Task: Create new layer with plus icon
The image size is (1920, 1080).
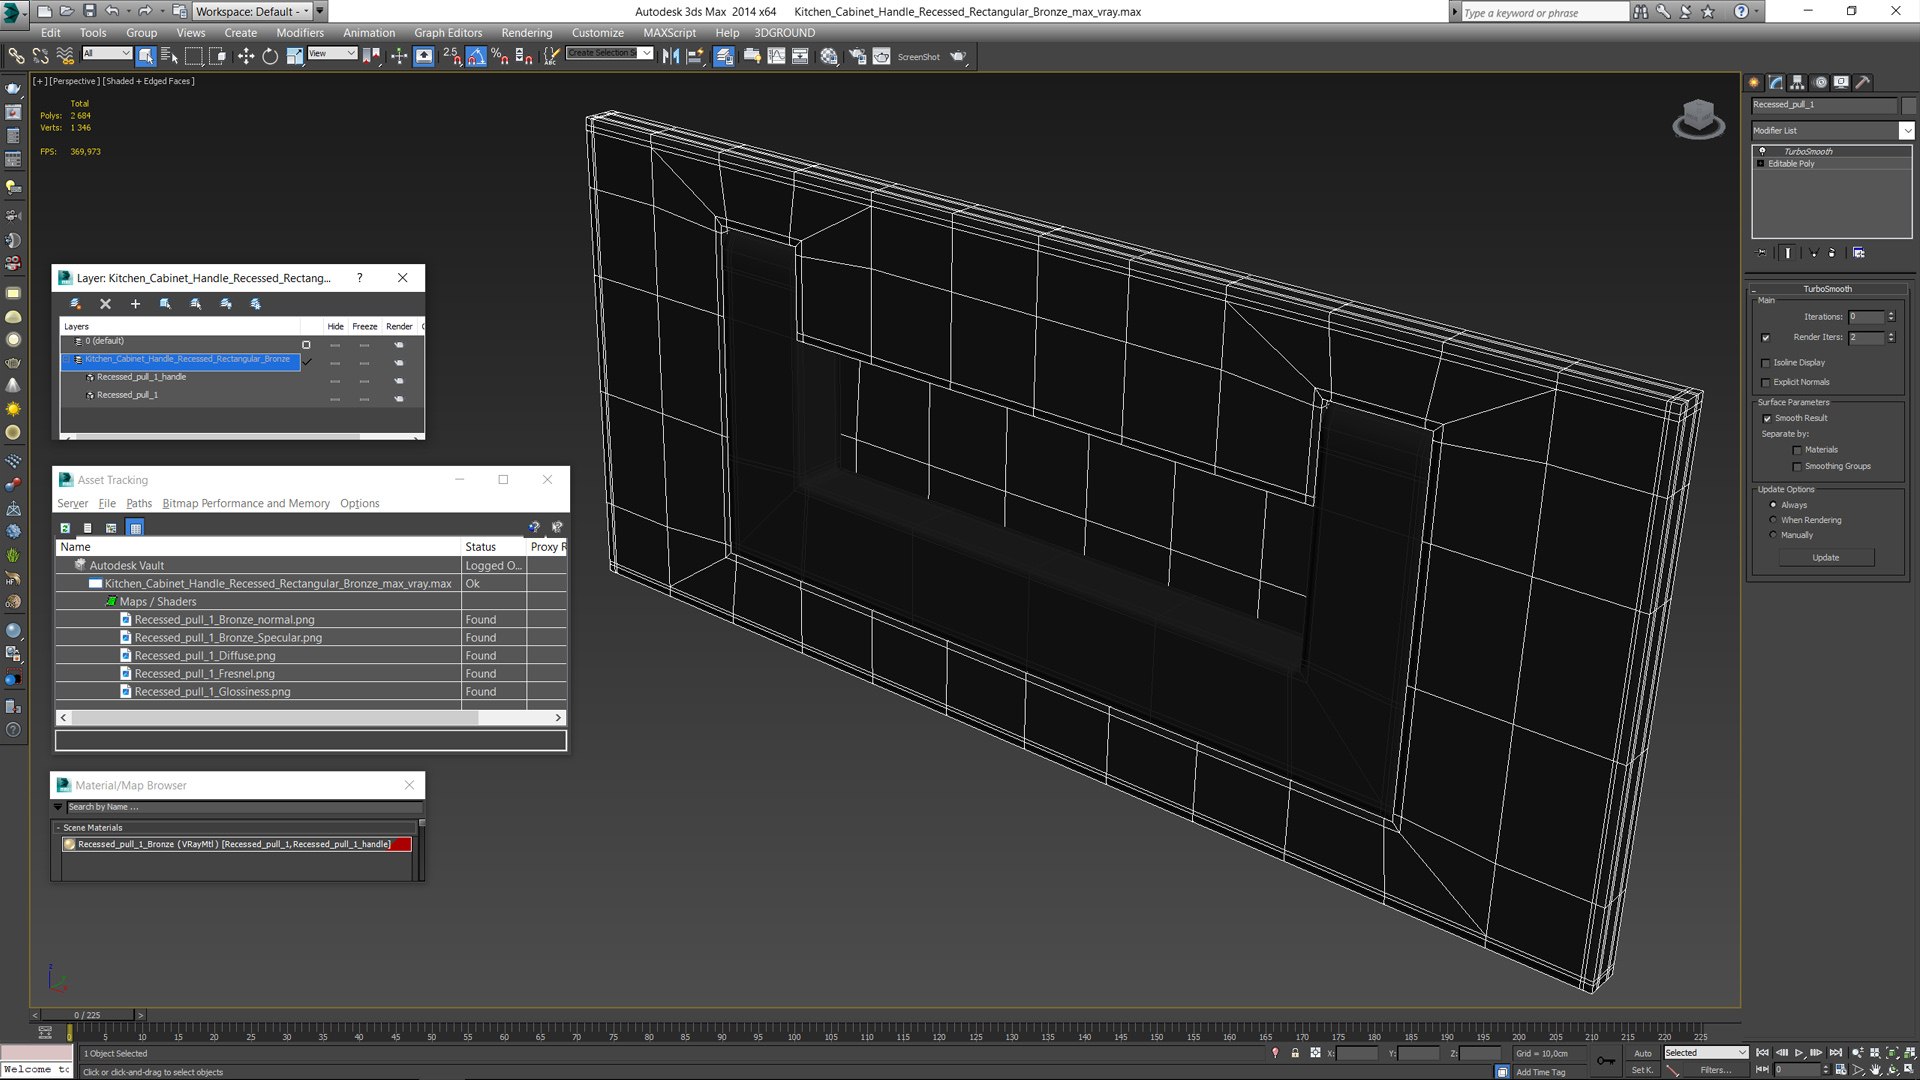Action: point(135,304)
